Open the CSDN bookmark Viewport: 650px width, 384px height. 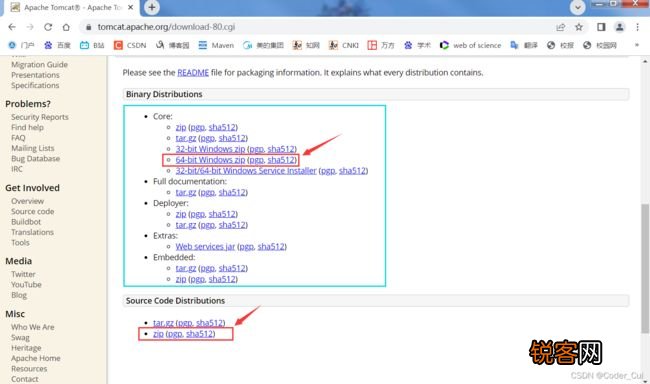[x=130, y=45]
